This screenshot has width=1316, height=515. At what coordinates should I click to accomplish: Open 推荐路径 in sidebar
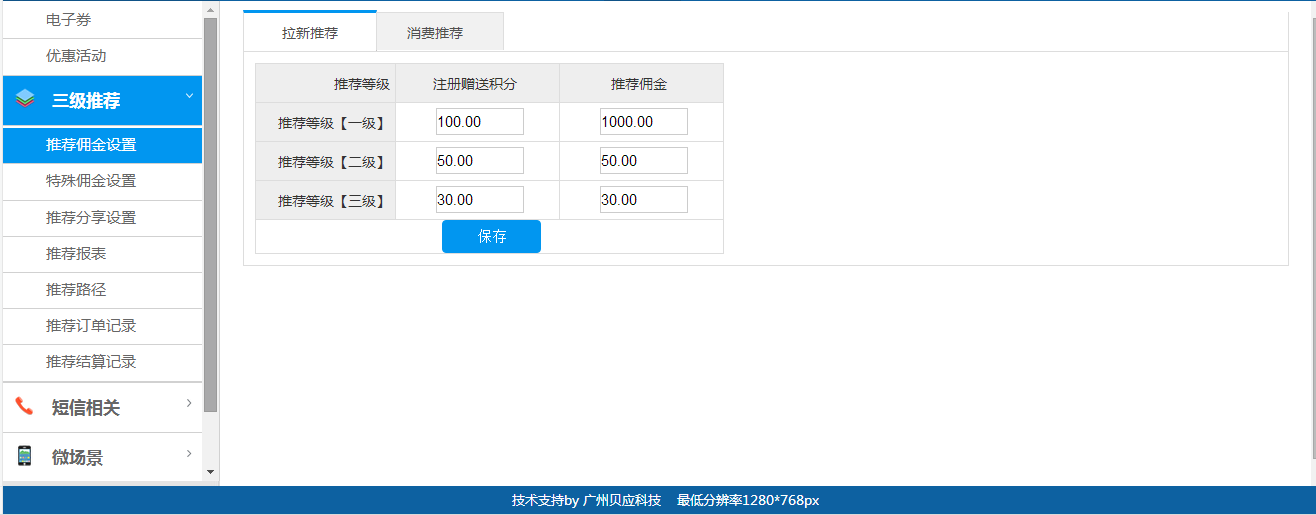coord(102,290)
